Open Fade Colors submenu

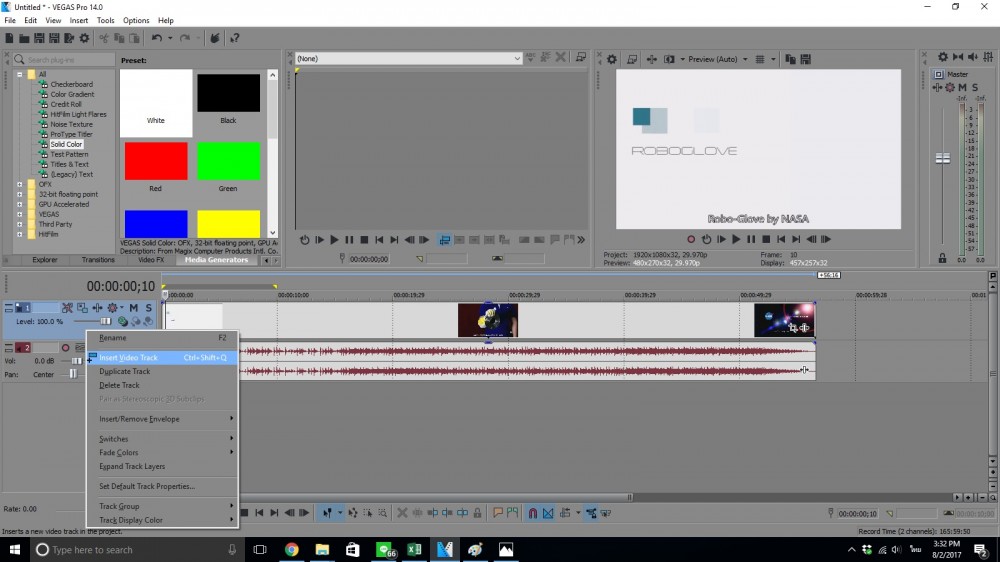[x=163, y=453]
